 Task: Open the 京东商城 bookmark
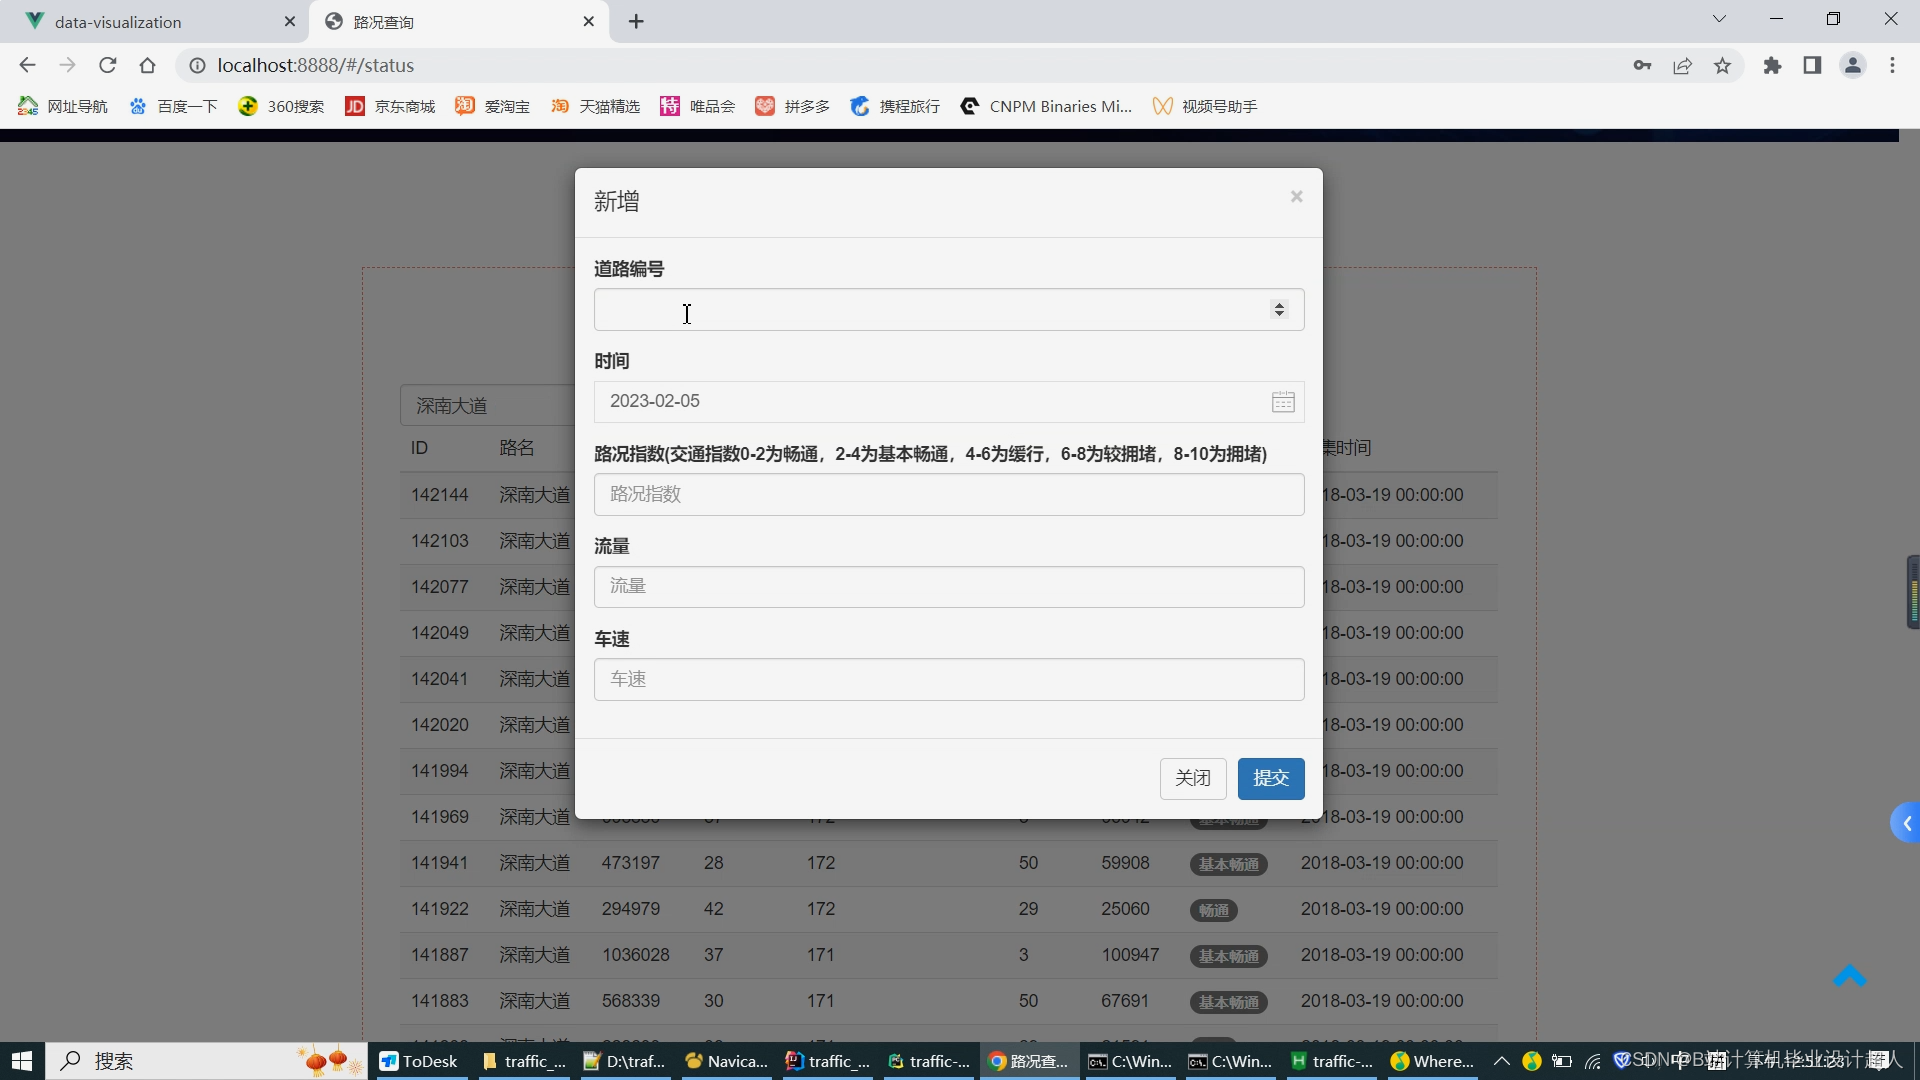[x=390, y=106]
